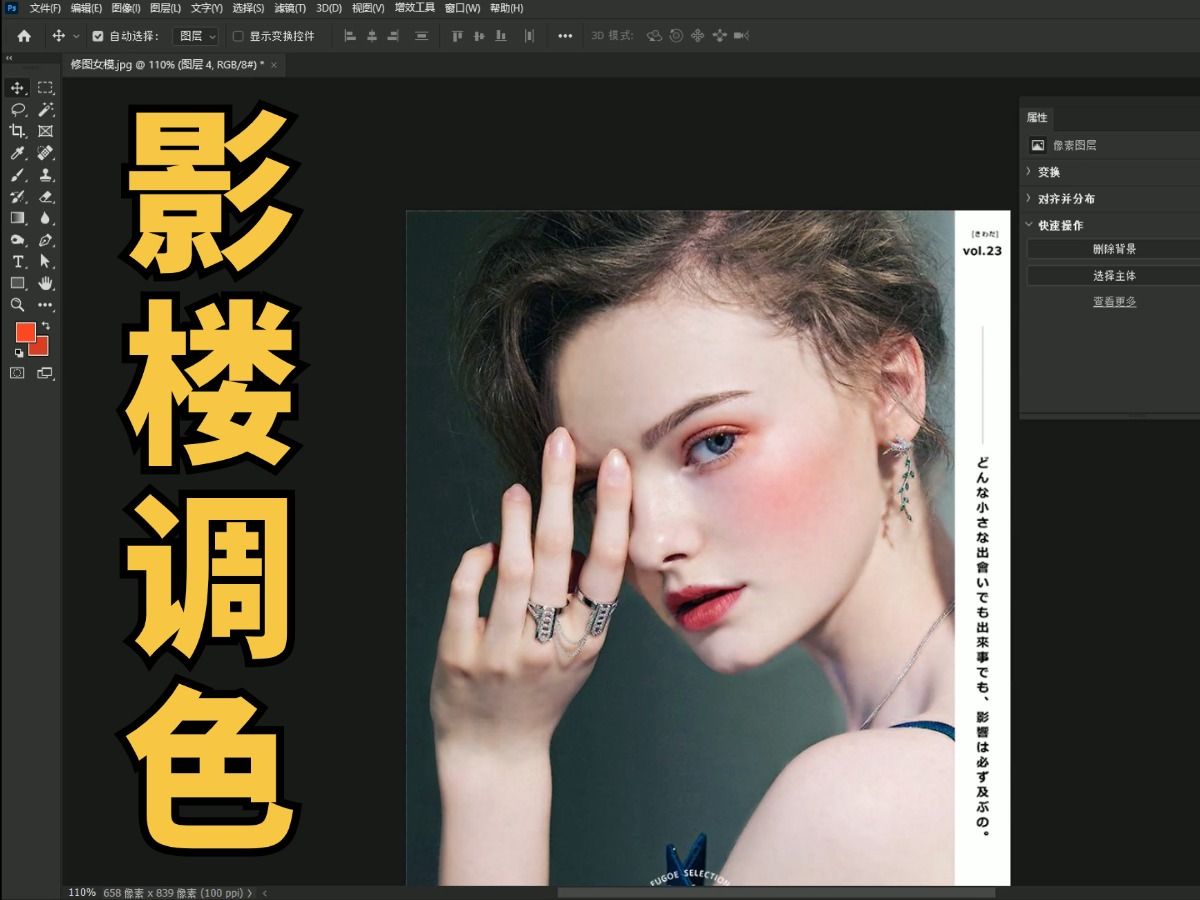Screen dimensions: 1200x900
Task: Select the Move tool in the toolbox
Action: pos(17,88)
